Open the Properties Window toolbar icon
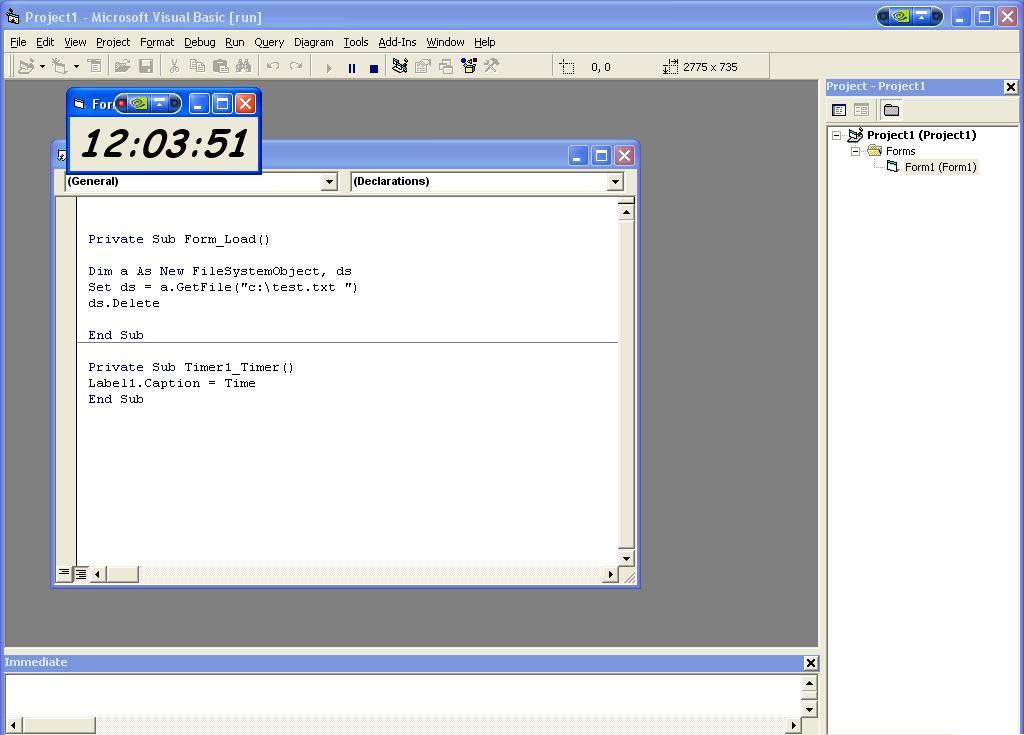Screen dimensions: 1024x735 point(423,66)
